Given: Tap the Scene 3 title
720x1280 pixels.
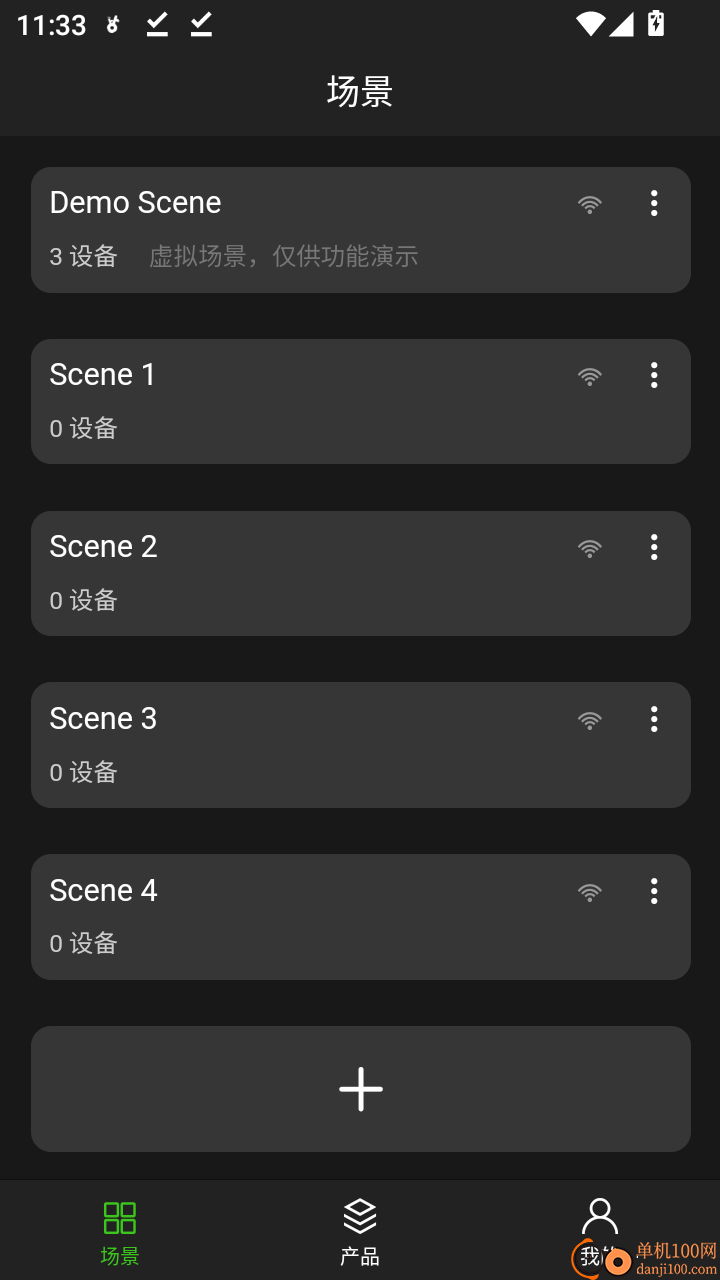Looking at the screenshot, I should coord(104,719).
